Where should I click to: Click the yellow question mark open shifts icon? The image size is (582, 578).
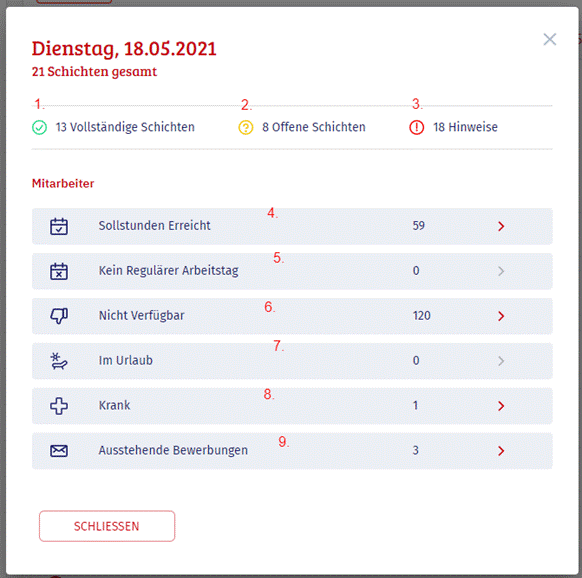tap(246, 127)
